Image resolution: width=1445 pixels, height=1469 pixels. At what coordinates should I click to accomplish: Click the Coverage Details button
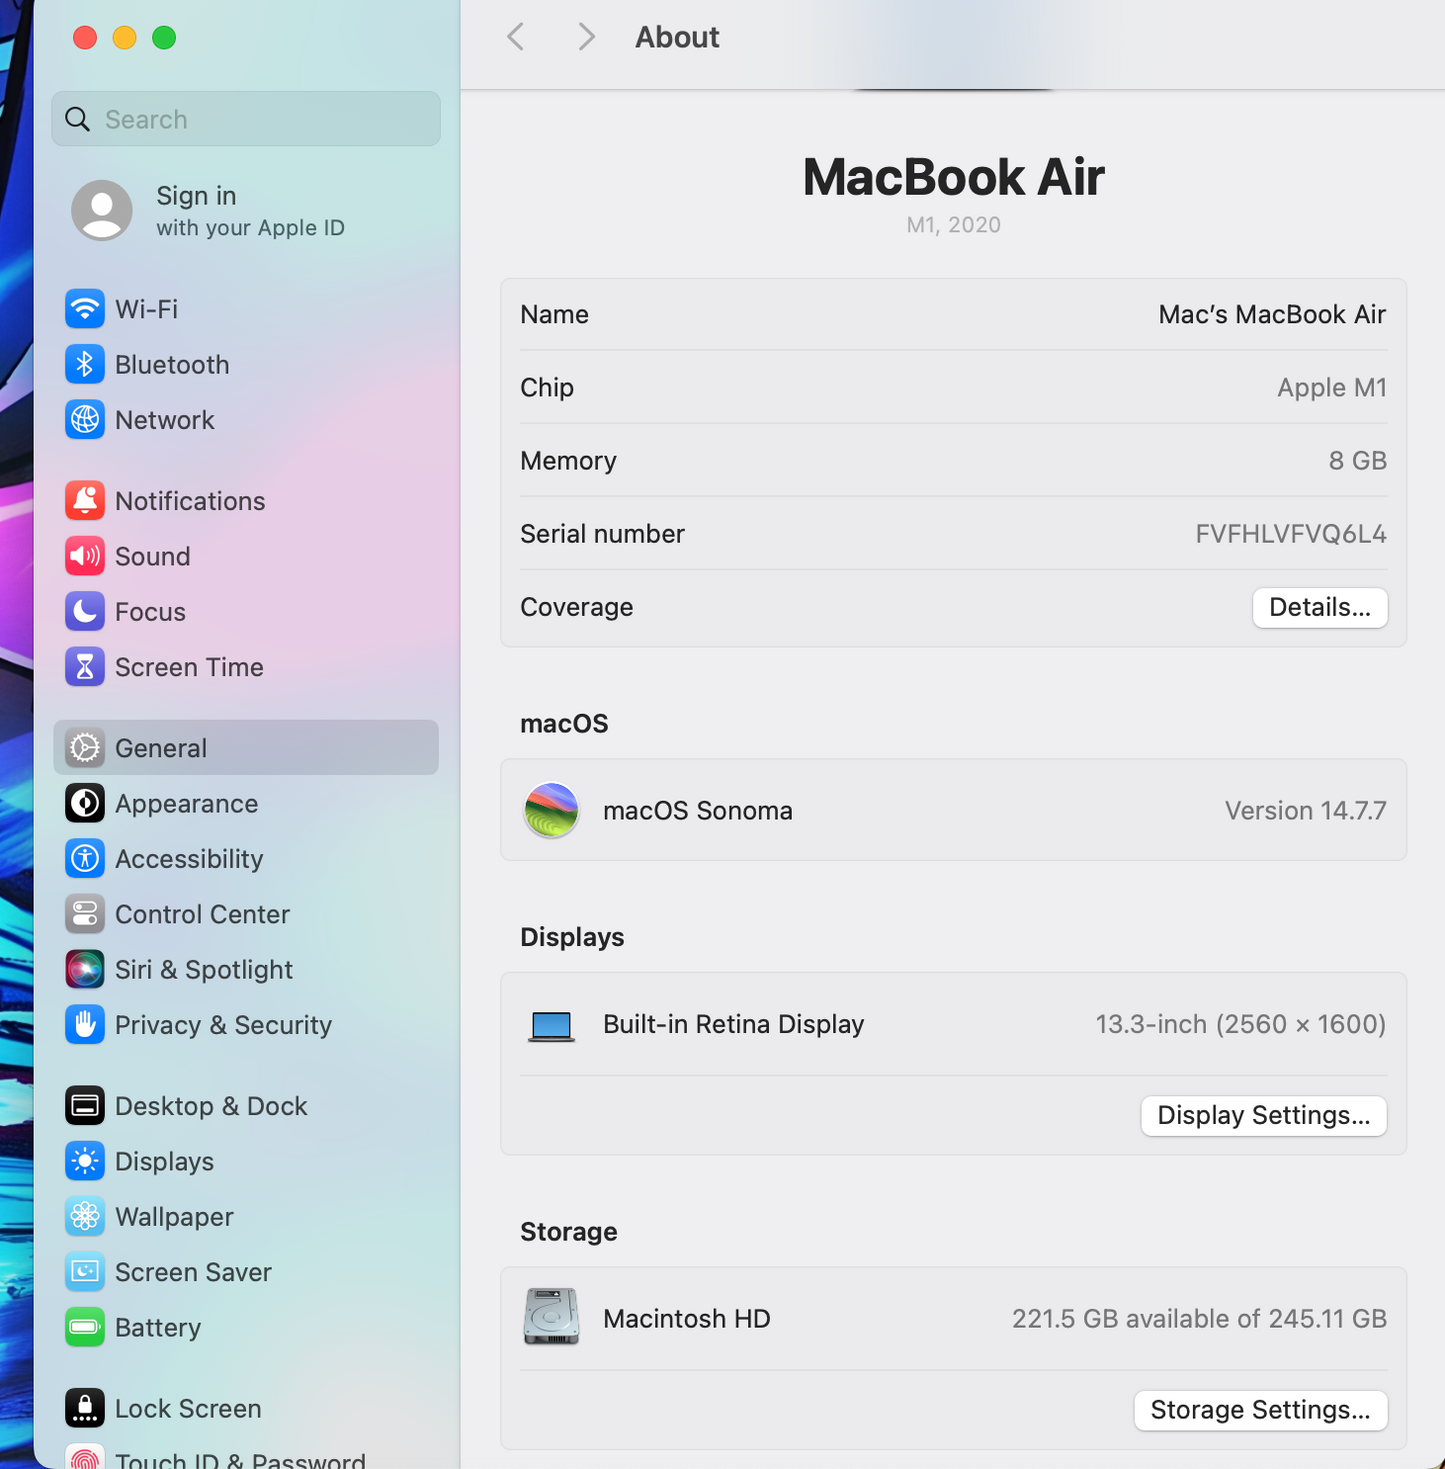(1319, 607)
